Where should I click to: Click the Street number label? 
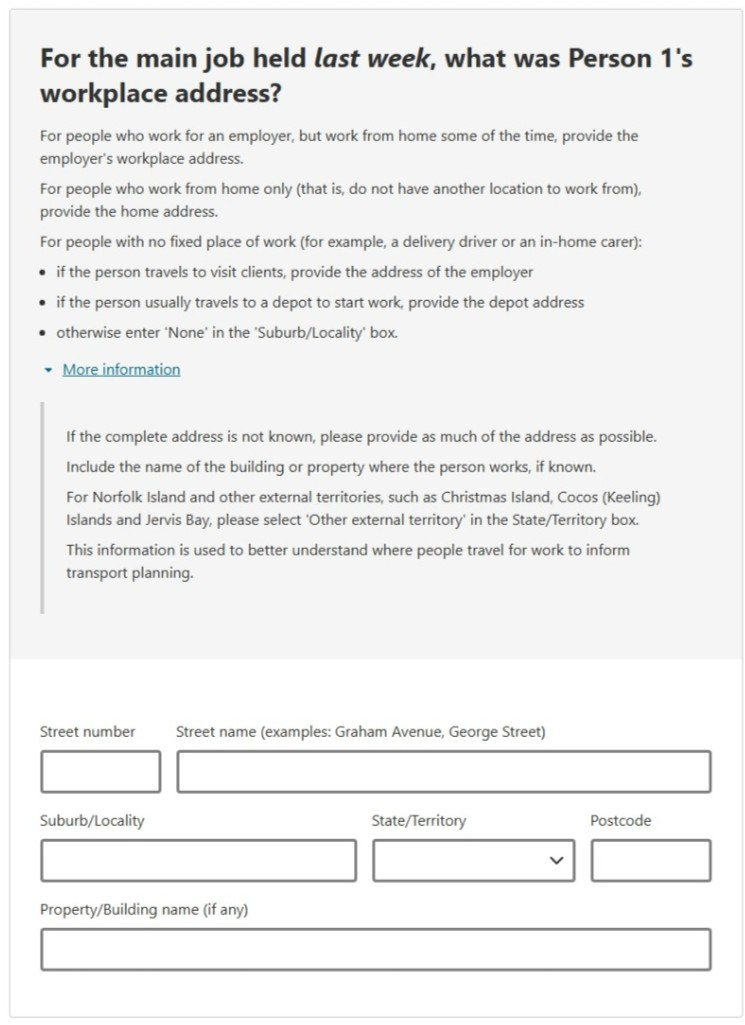[x=87, y=731]
